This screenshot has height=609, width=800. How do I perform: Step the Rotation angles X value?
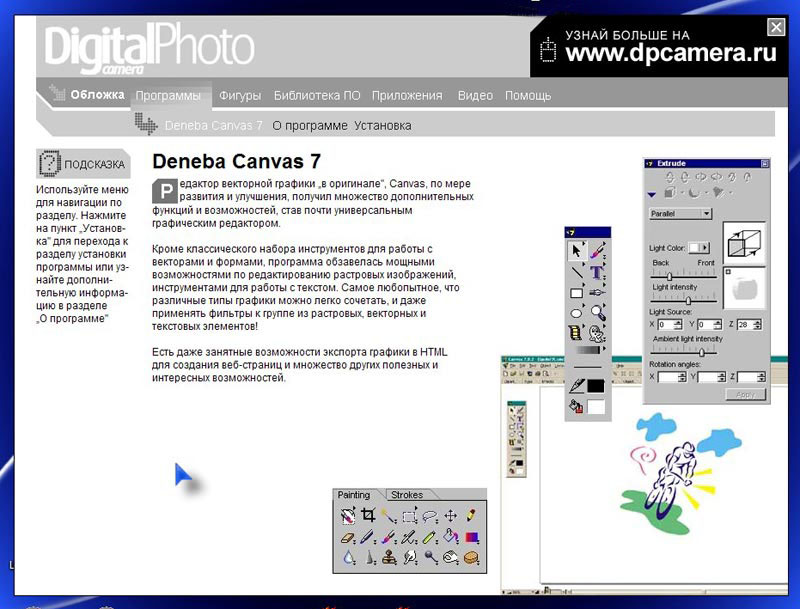682,377
